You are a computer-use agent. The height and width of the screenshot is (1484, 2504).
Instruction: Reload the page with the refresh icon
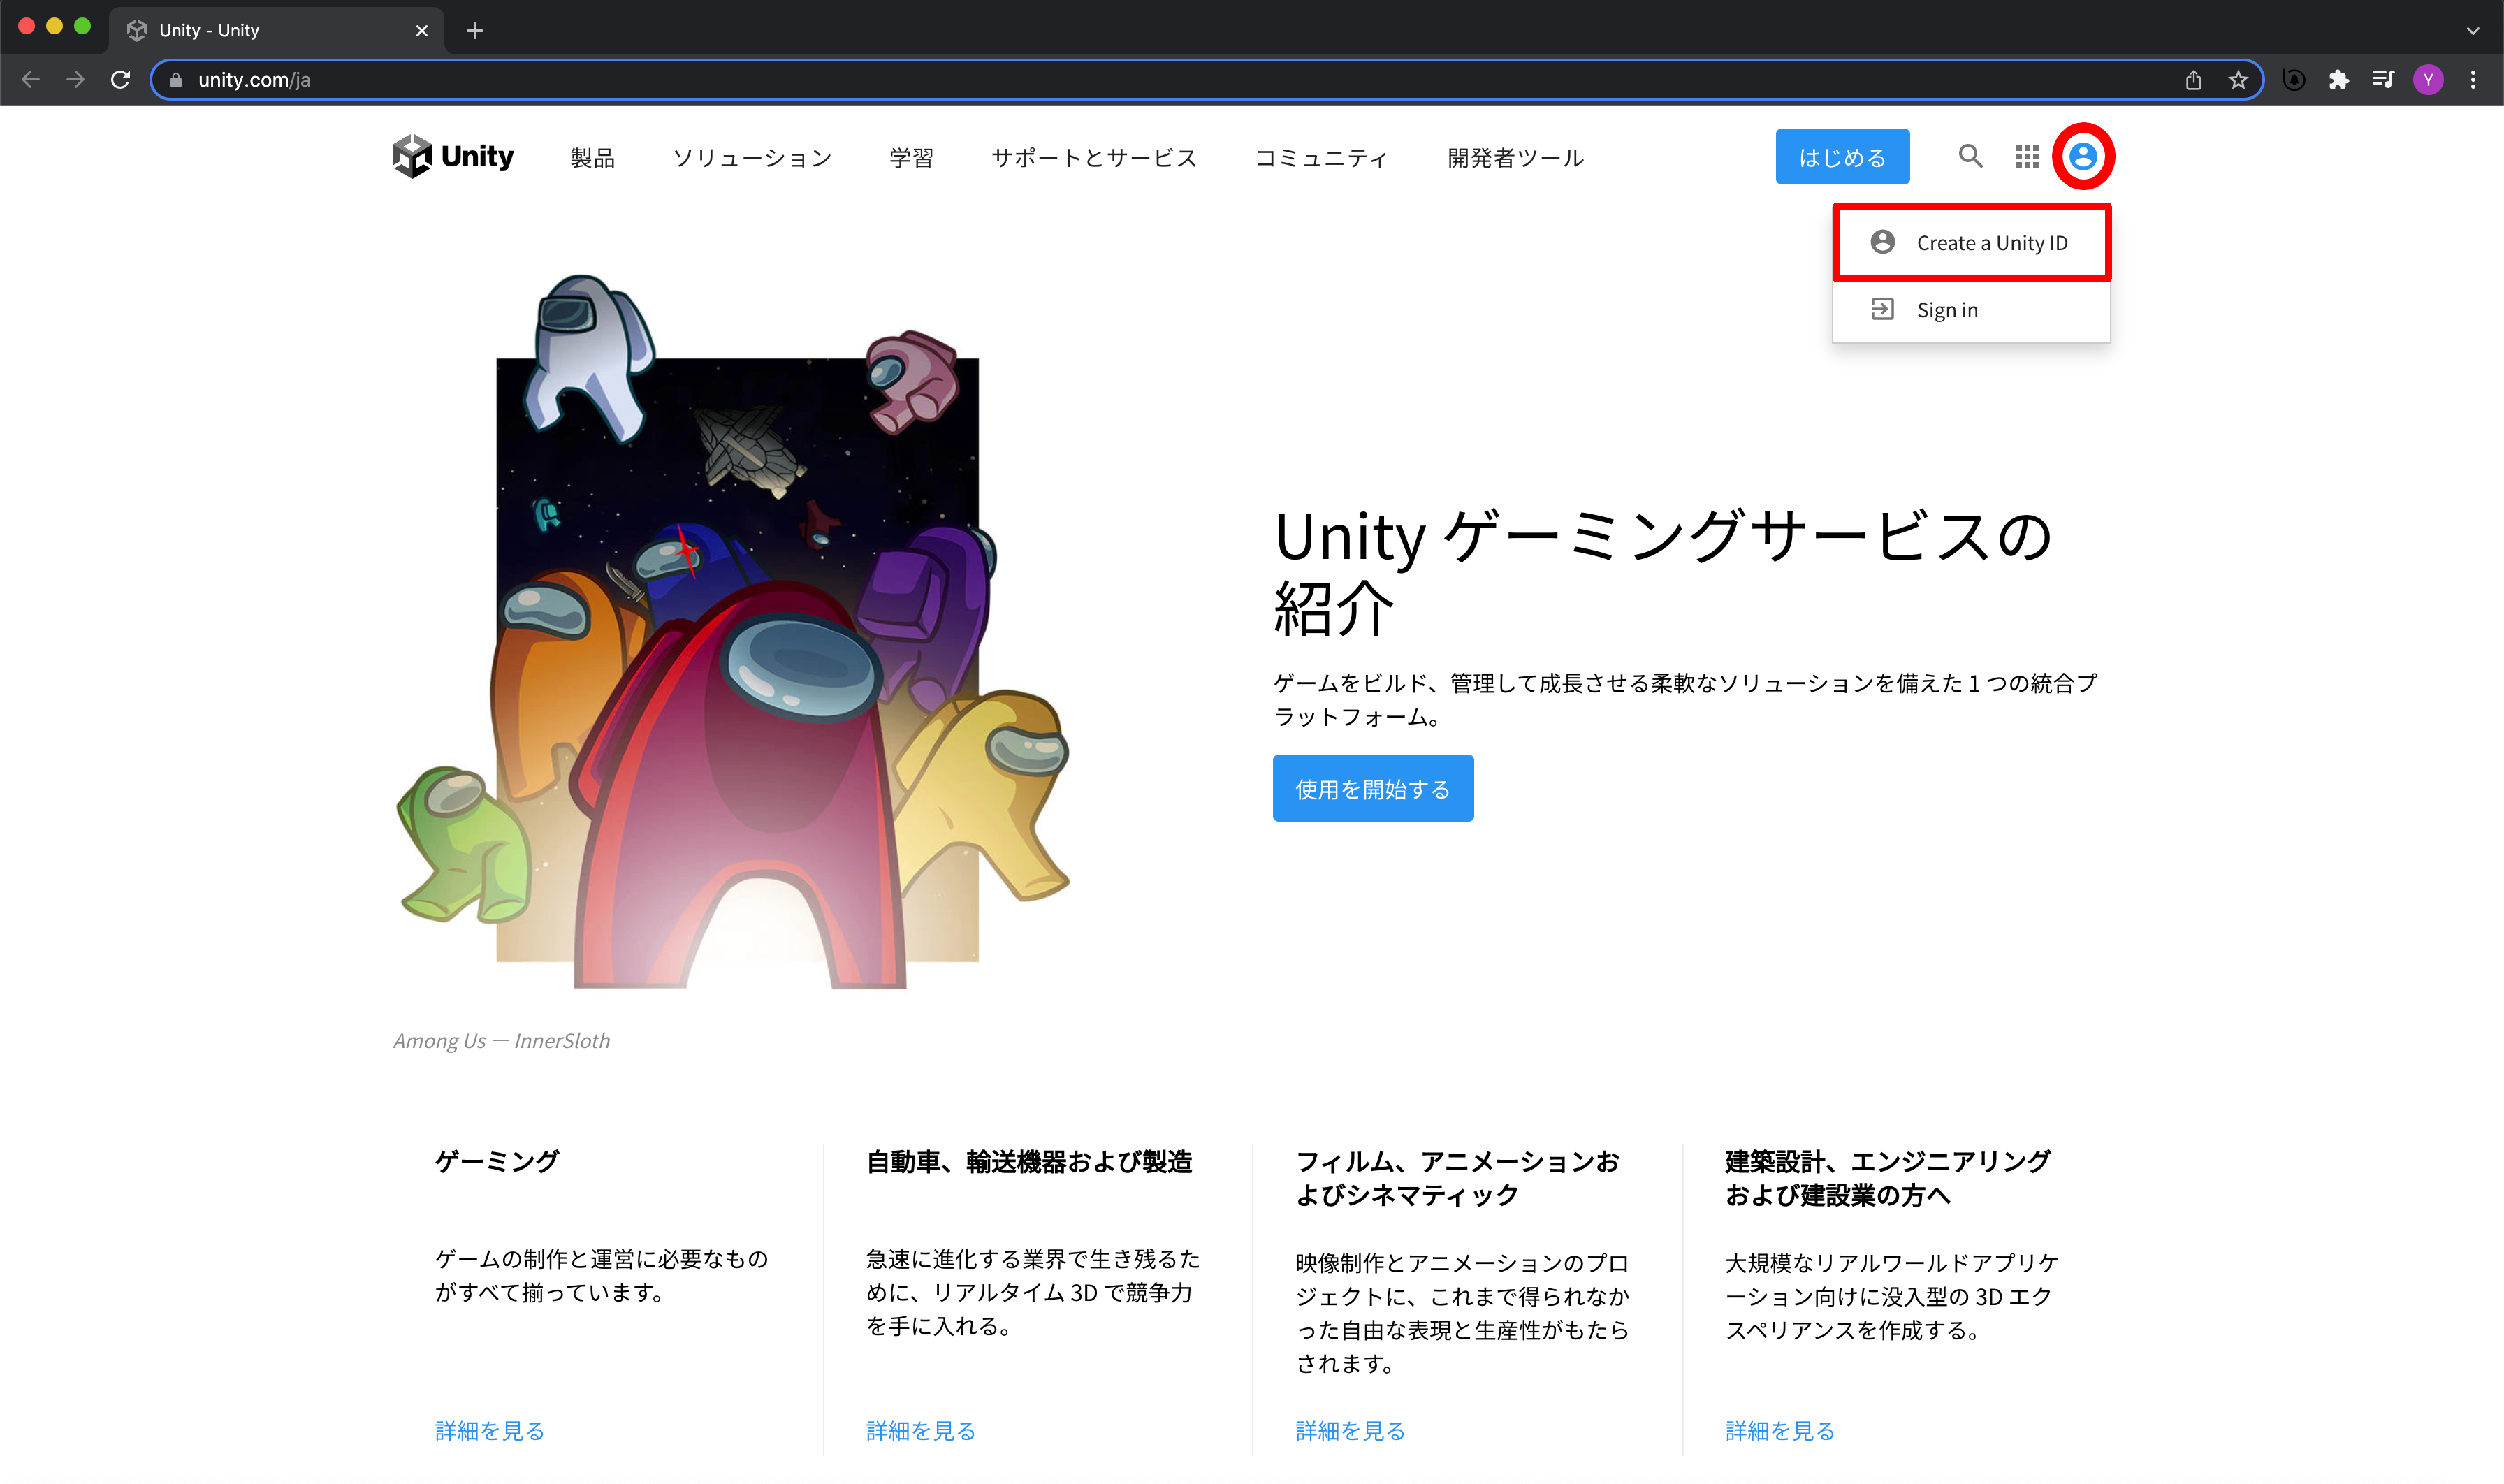click(120, 80)
